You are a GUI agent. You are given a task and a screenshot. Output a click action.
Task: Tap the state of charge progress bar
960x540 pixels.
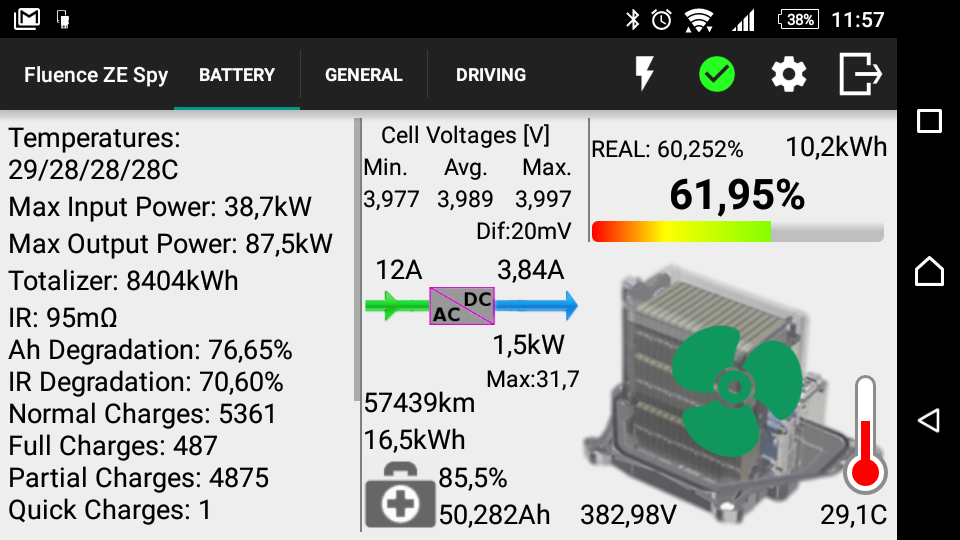point(737,232)
